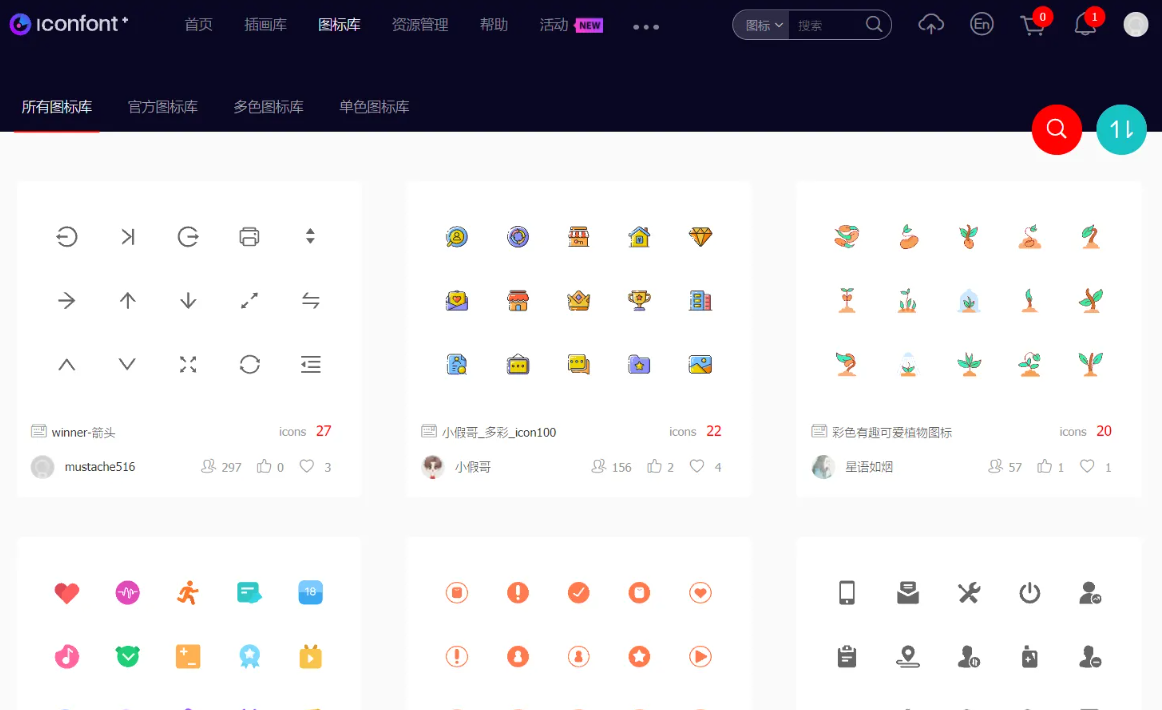The width and height of the screenshot is (1162, 710).
Task: Open the winner-箭头 library title link
Action: (84, 432)
